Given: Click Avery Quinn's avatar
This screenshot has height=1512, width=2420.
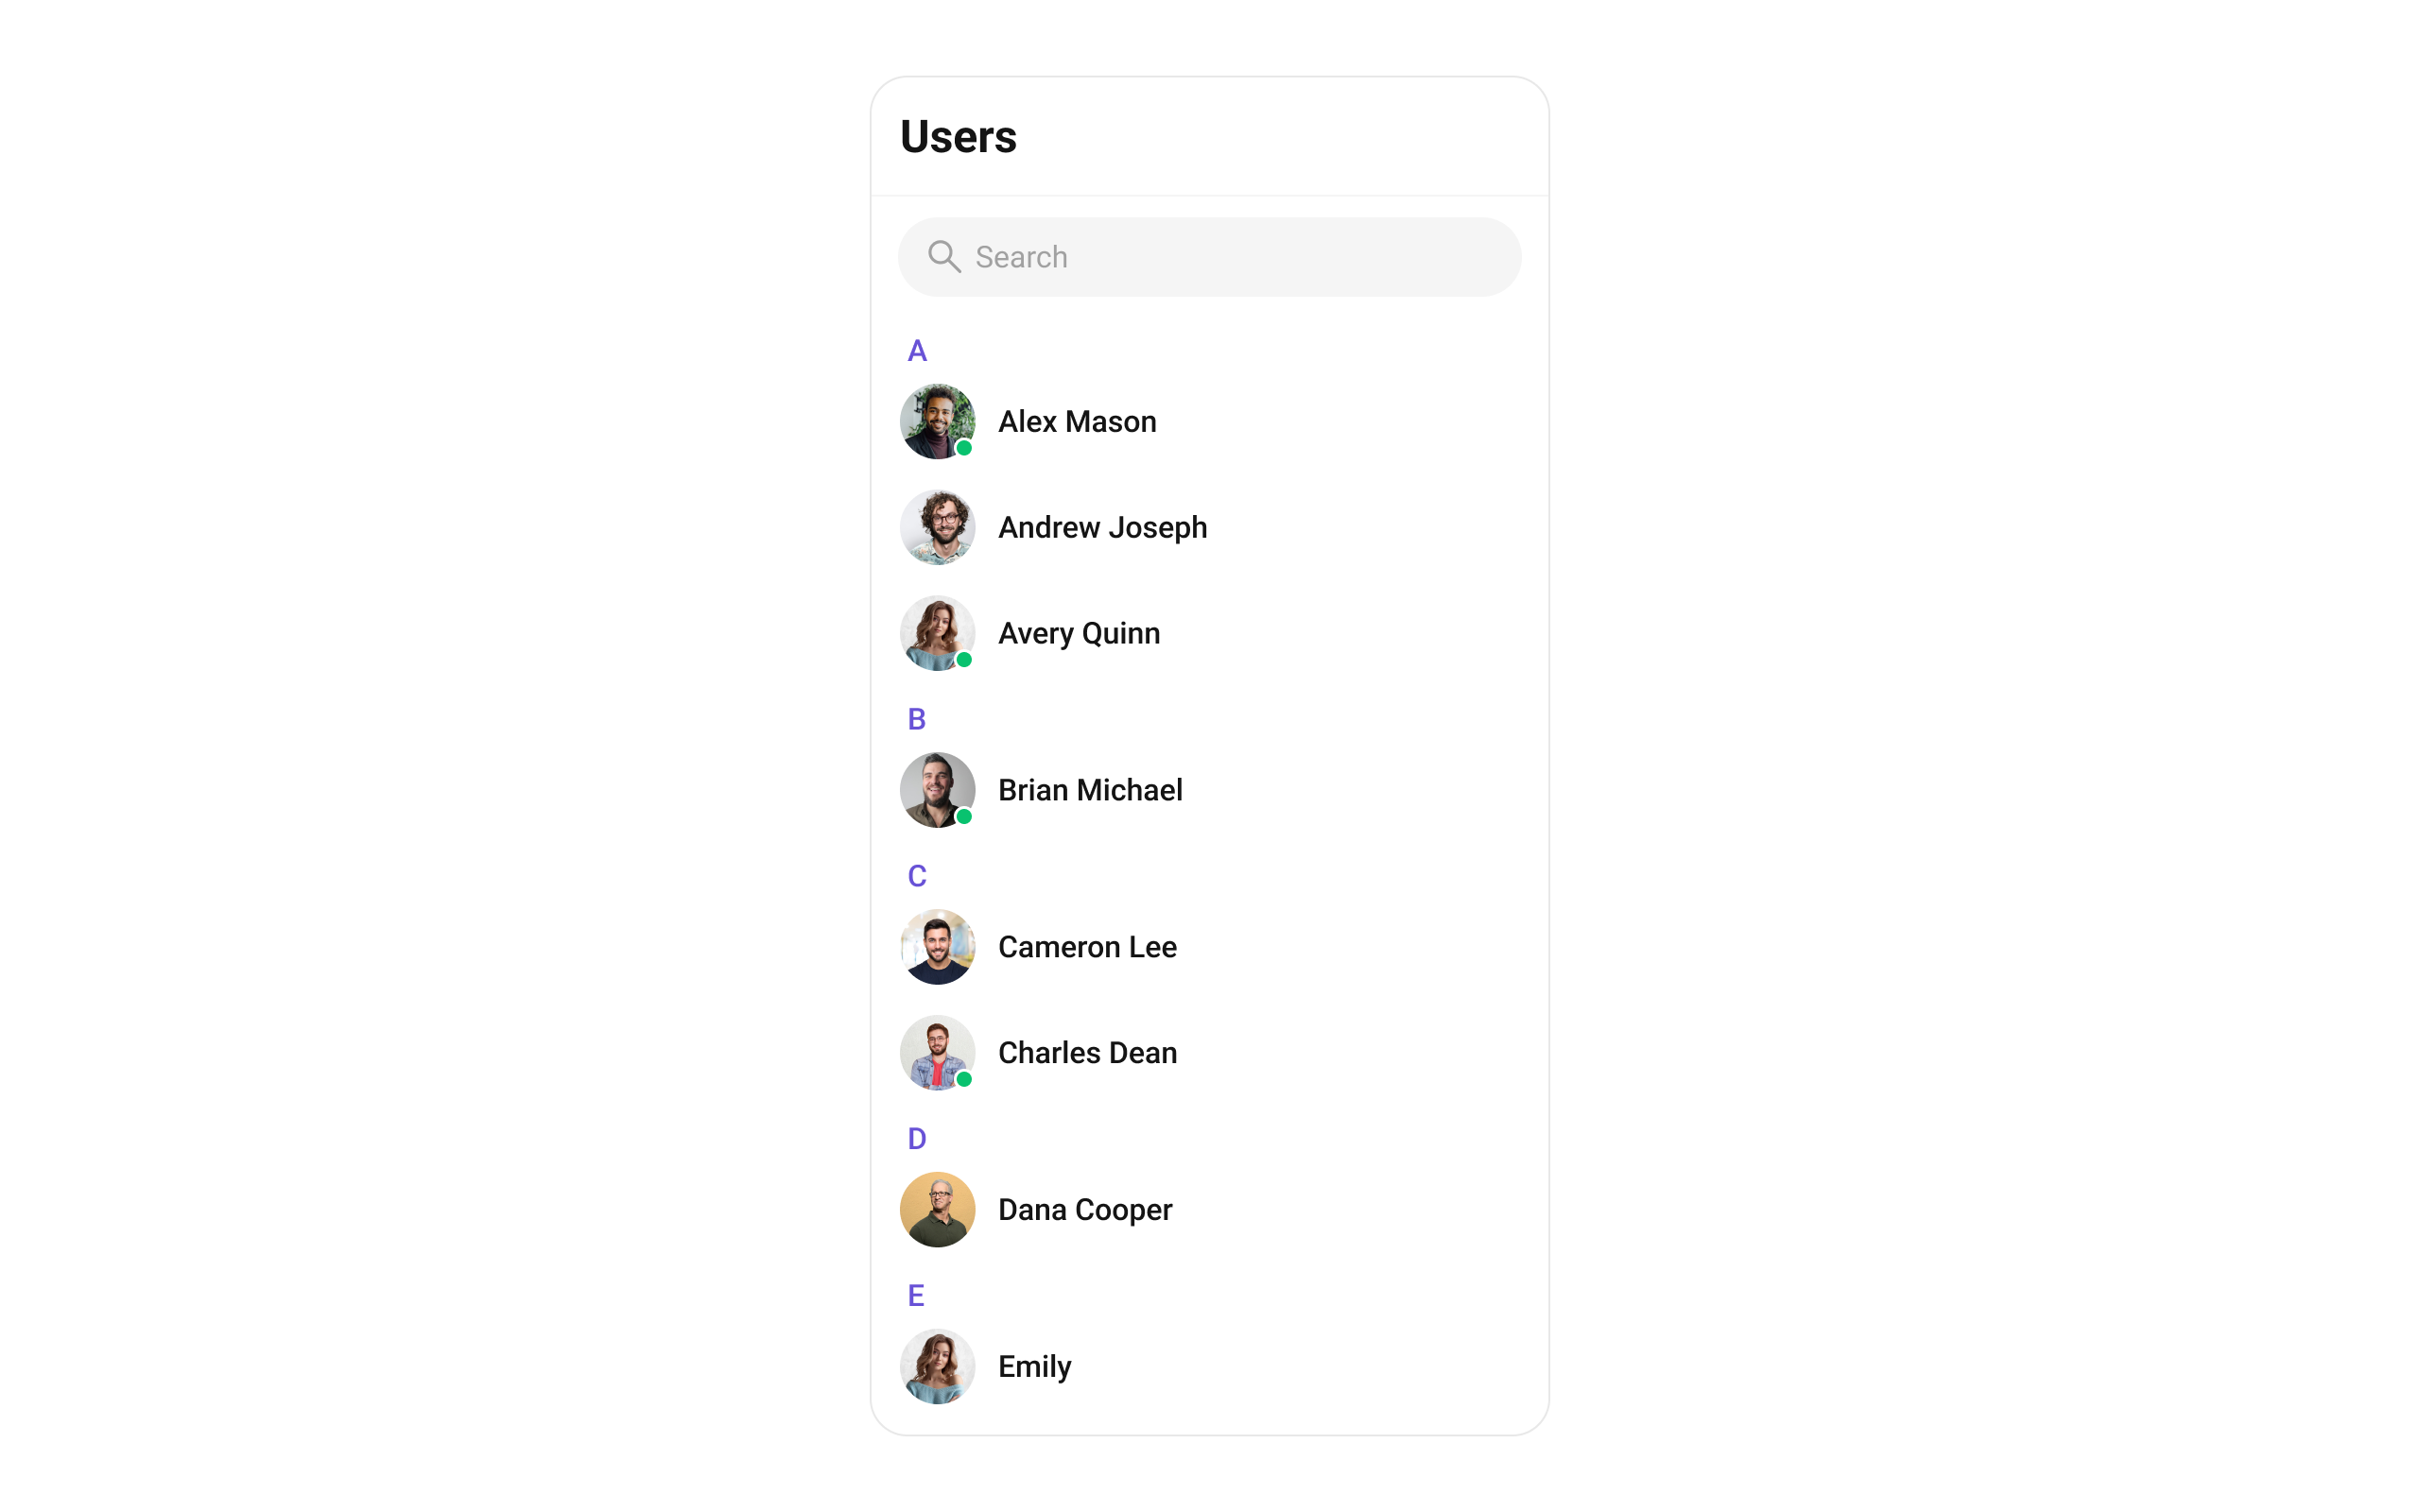Looking at the screenshot, I should tap(937, 633).
